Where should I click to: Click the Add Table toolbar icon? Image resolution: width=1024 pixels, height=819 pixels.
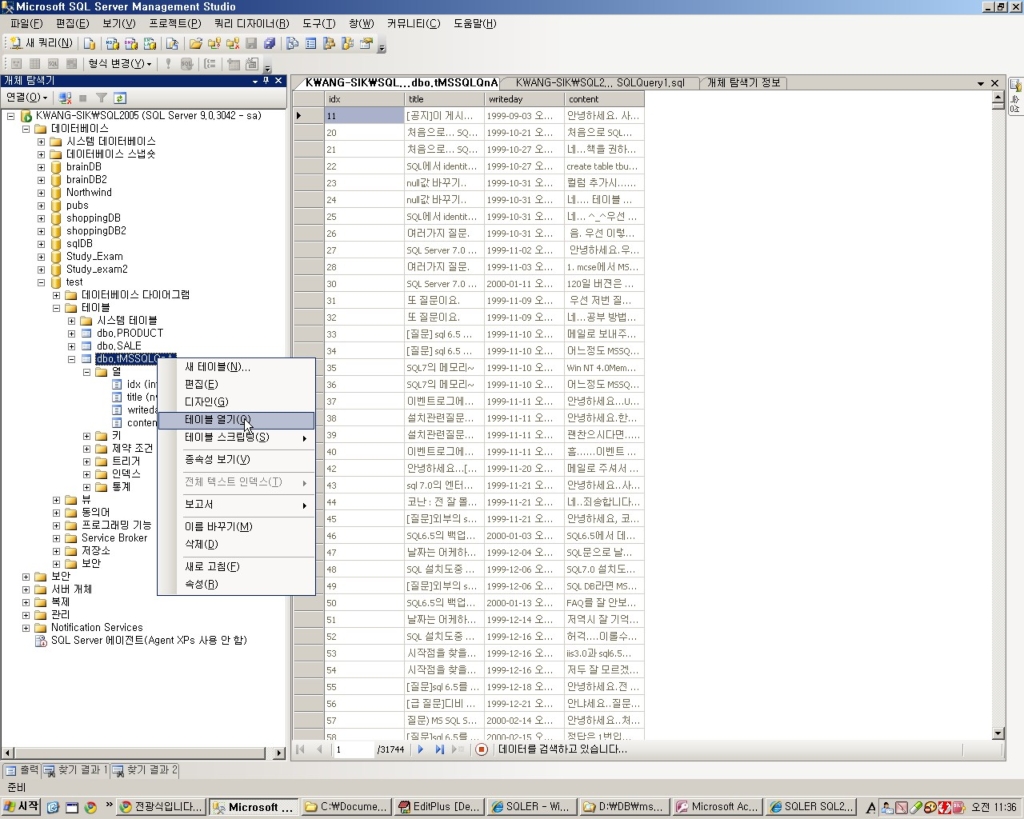tap(233, 63)
